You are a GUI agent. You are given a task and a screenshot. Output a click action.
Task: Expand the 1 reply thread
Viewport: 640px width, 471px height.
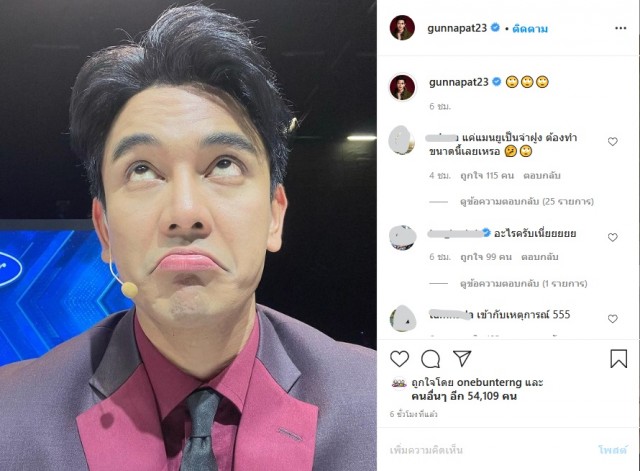pos(523,283)
